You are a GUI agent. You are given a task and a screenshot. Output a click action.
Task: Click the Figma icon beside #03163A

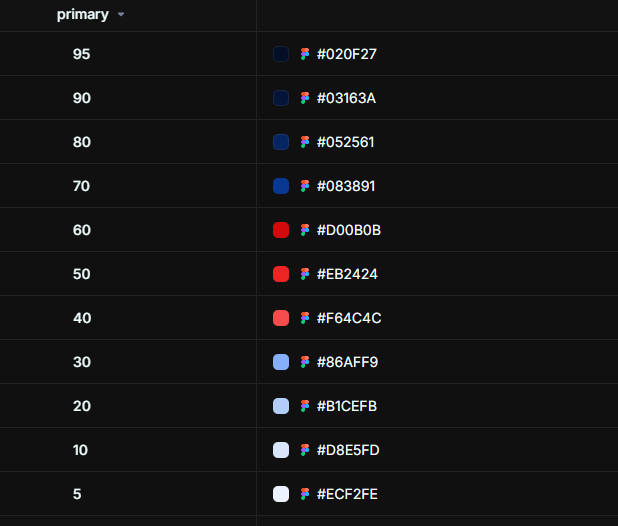[305, 98]
